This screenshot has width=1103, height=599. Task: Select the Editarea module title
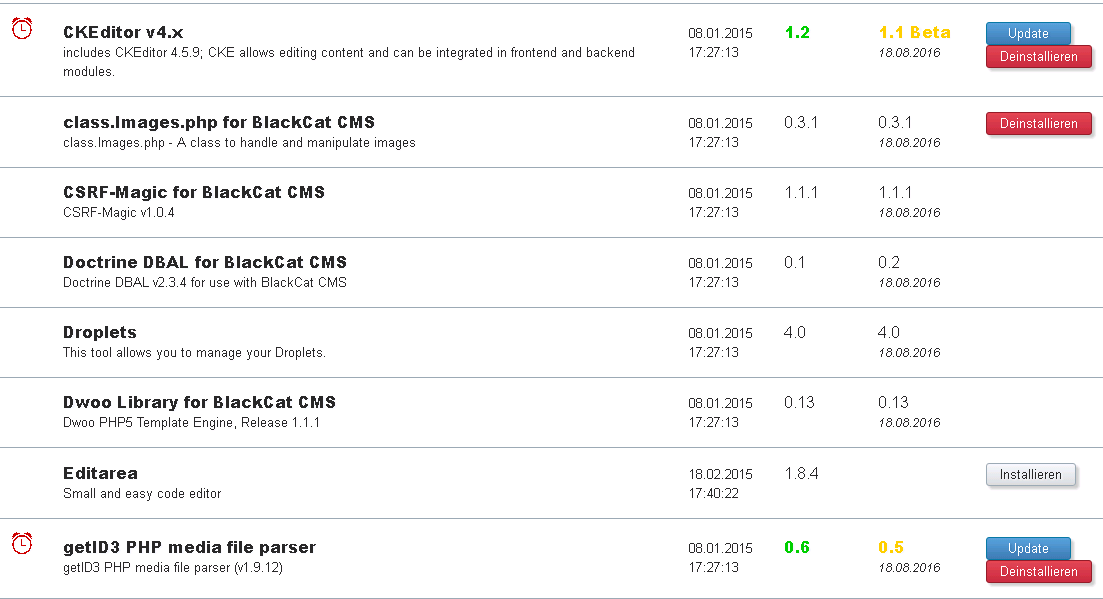(100, 473)
